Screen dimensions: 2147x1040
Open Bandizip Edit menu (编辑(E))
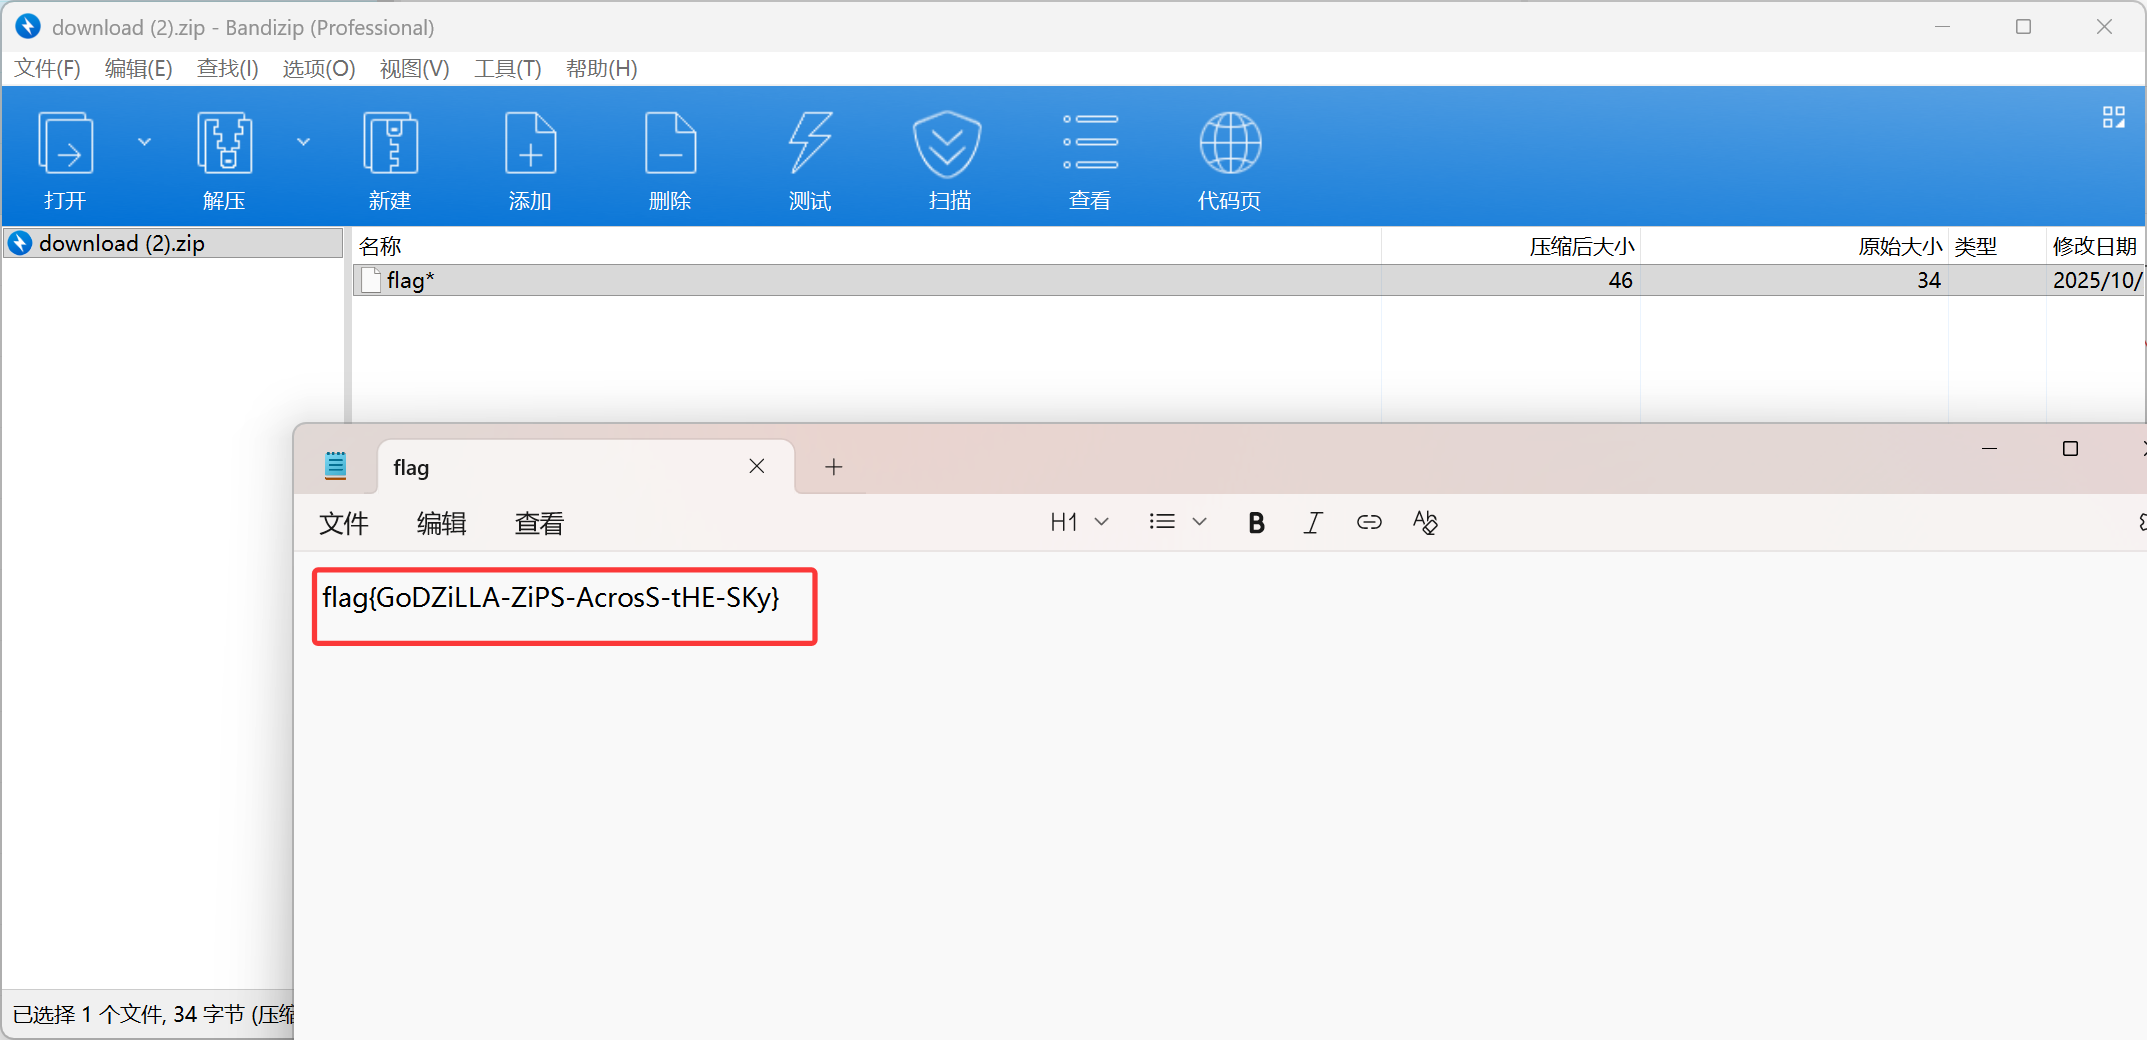[138, 68]
